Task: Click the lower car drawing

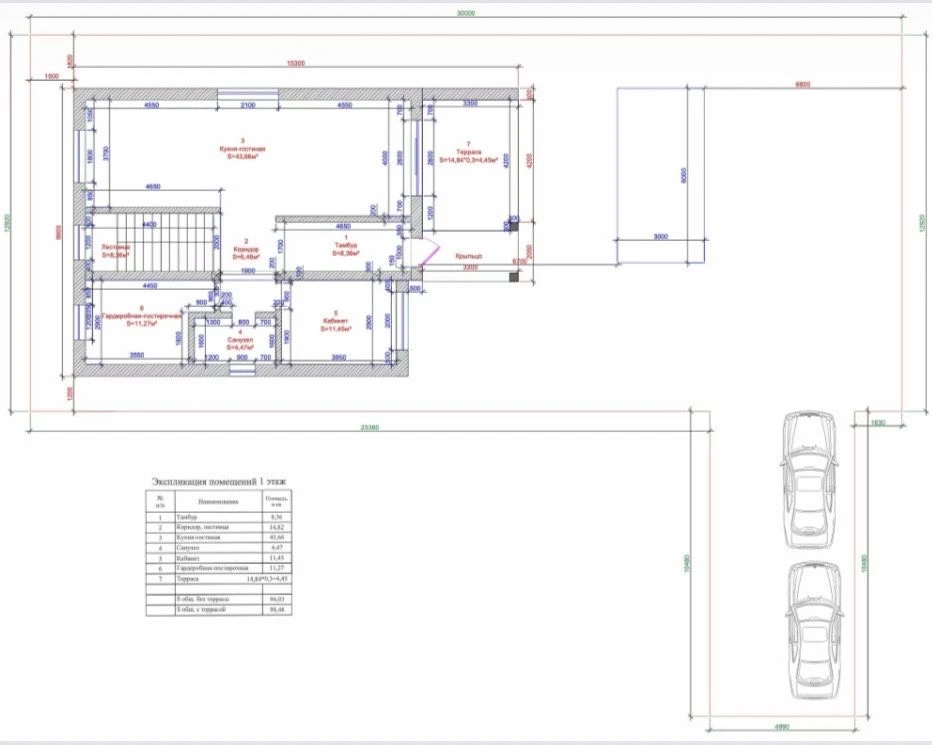Action: pyautogui.click(x=813, y=632)
